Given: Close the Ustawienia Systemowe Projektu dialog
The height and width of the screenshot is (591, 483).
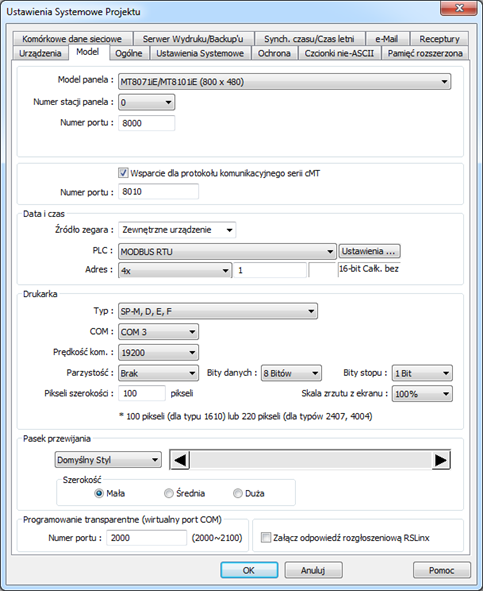Looking at the screenshot, I should (459, 8).
